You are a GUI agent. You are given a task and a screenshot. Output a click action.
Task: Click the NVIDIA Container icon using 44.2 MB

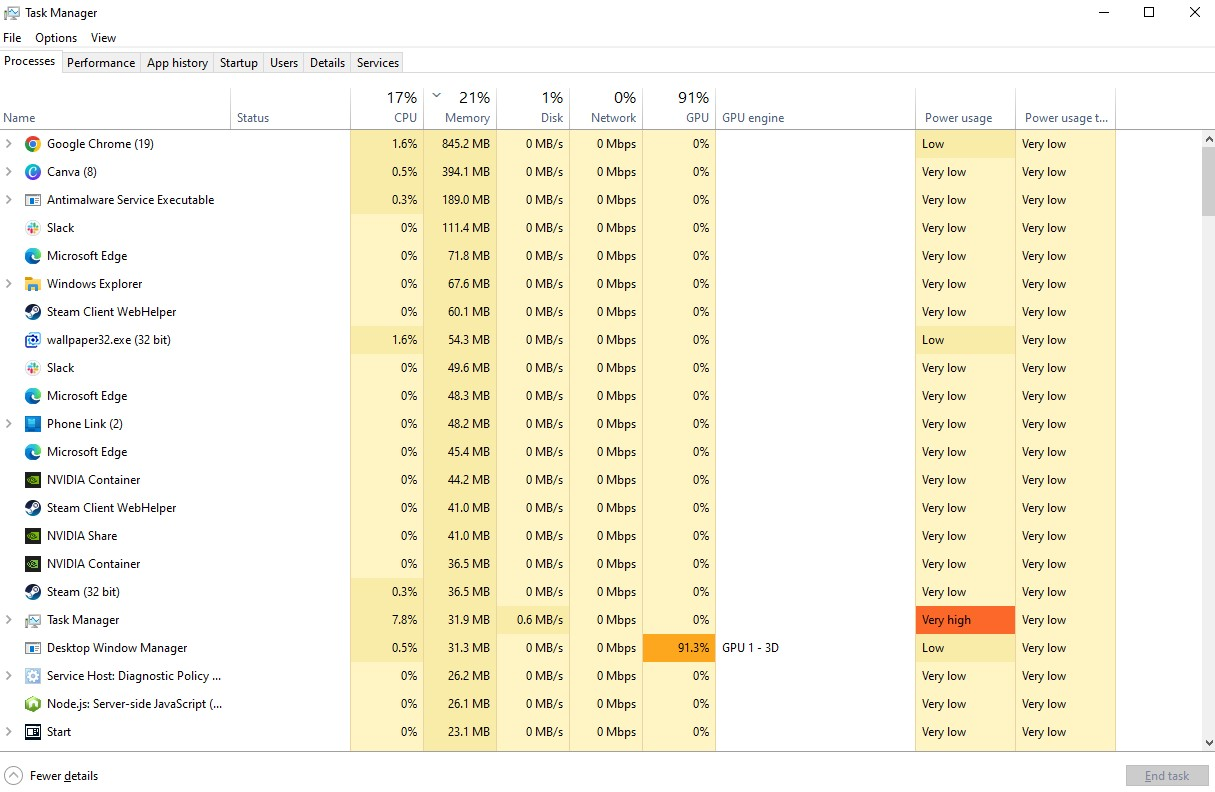[32, 480]
